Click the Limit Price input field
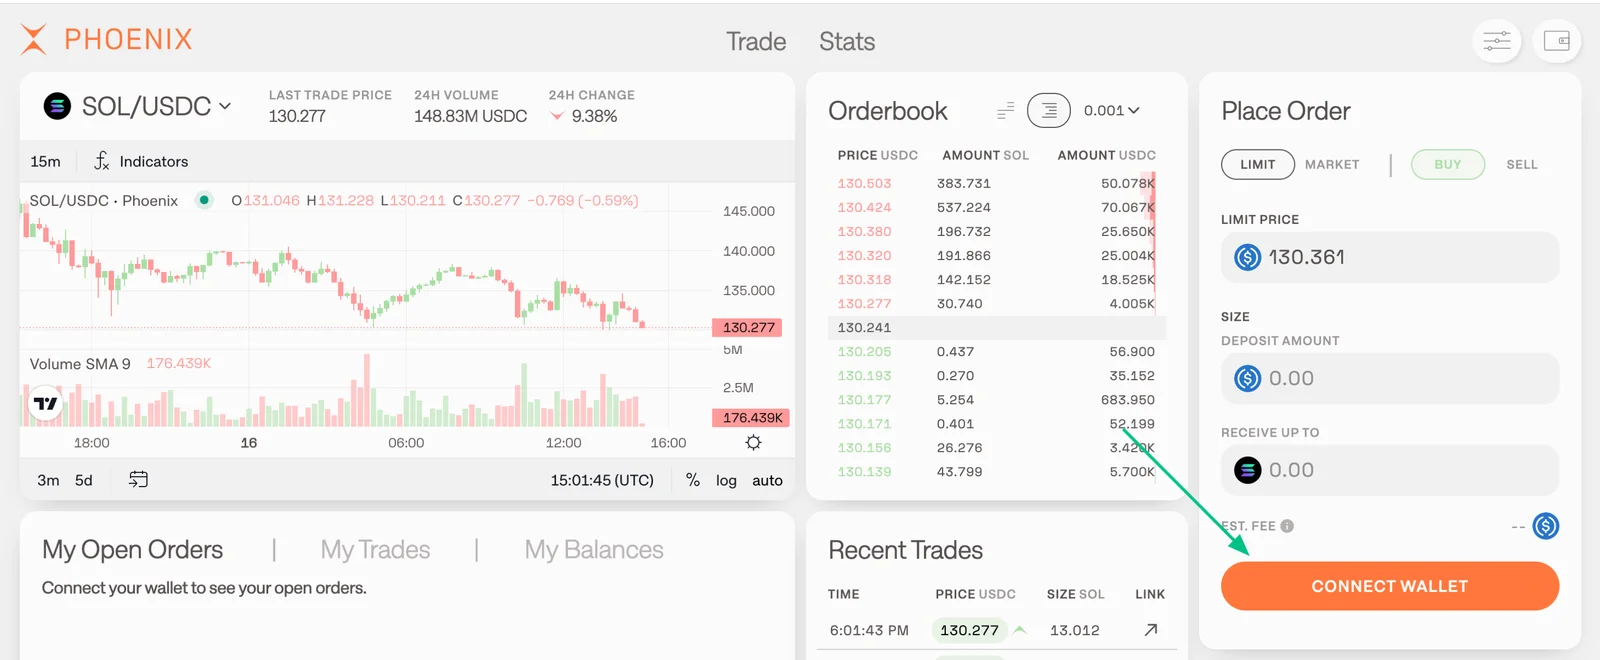Image resolution: width=1600 pixels, height=660 pixels. pos(1390,257)
